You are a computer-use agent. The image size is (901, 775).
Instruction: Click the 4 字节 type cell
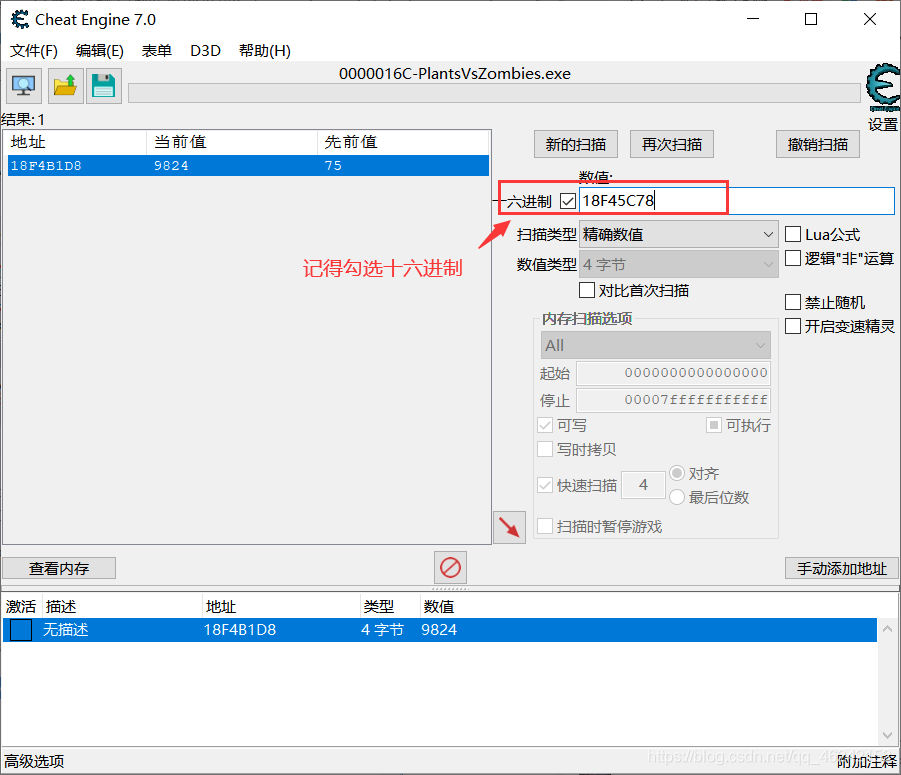[x=382, y=630]
